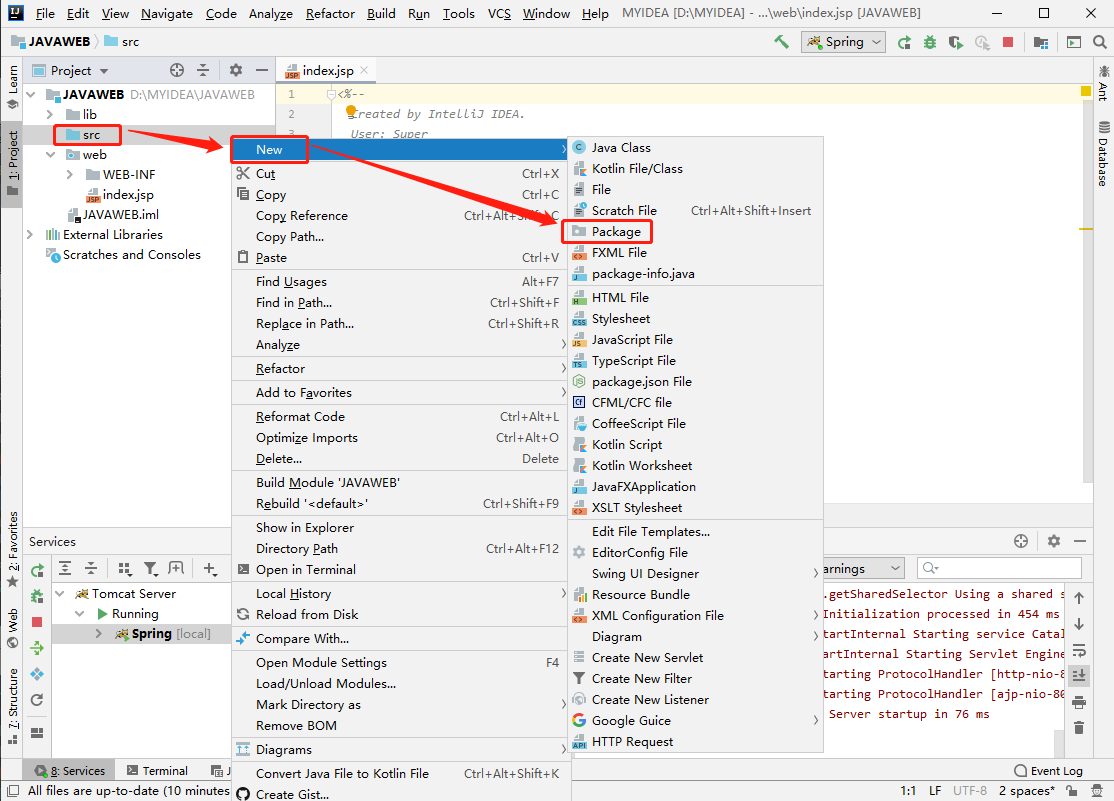Click the up arrow in log toolbar
1114x801 pixels.
point(1079,598)
